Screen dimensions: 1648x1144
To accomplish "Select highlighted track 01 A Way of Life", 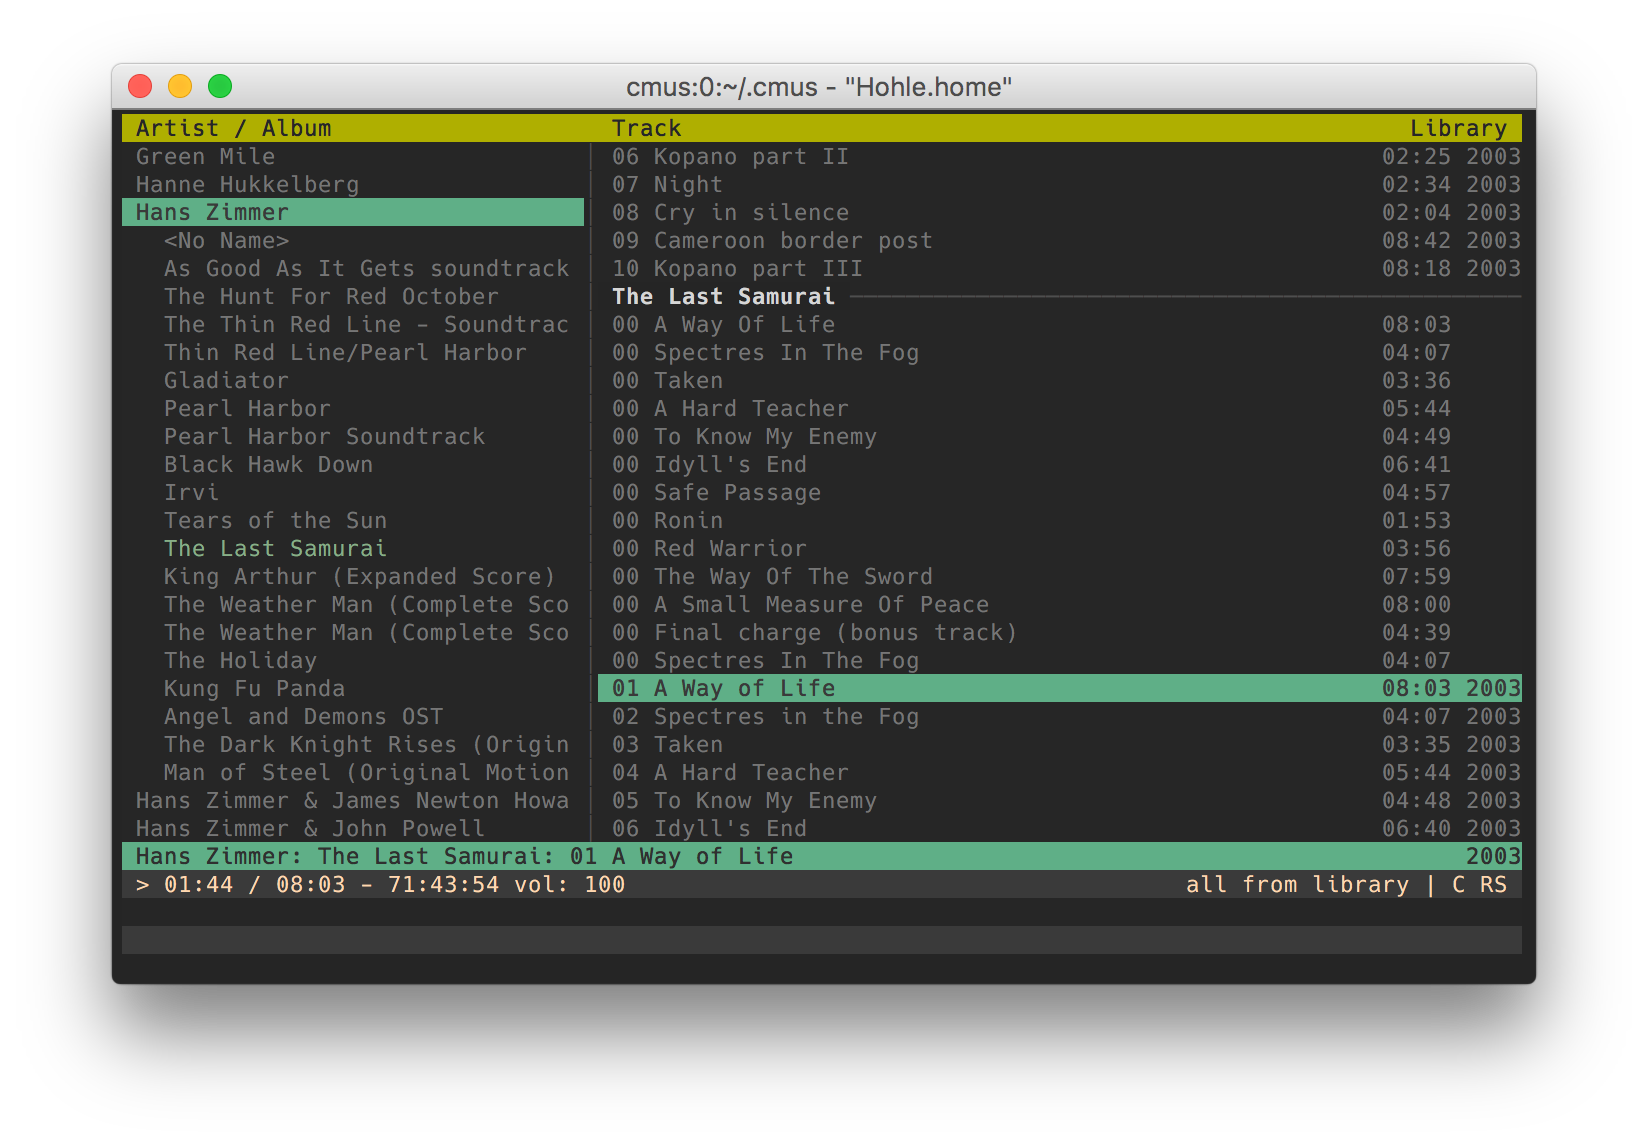I will [1060, 688].
